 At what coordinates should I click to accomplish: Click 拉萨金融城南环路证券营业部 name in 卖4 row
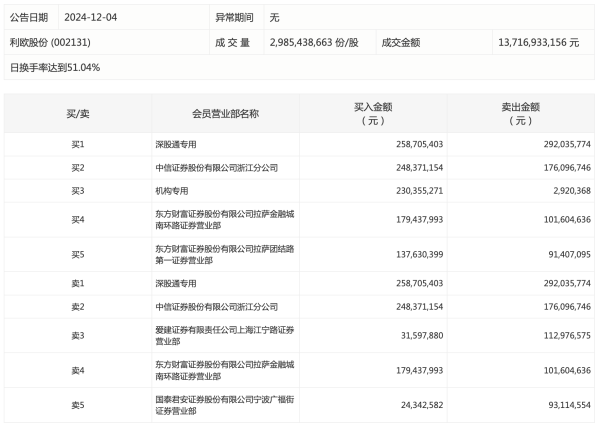coord(225,371)
